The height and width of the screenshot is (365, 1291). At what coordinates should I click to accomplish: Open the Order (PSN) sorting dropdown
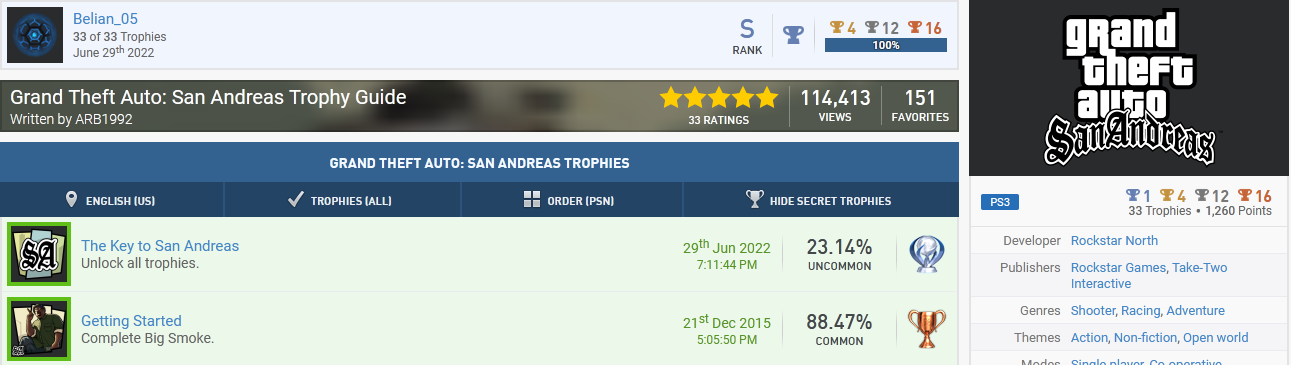(x=571, y=200)
